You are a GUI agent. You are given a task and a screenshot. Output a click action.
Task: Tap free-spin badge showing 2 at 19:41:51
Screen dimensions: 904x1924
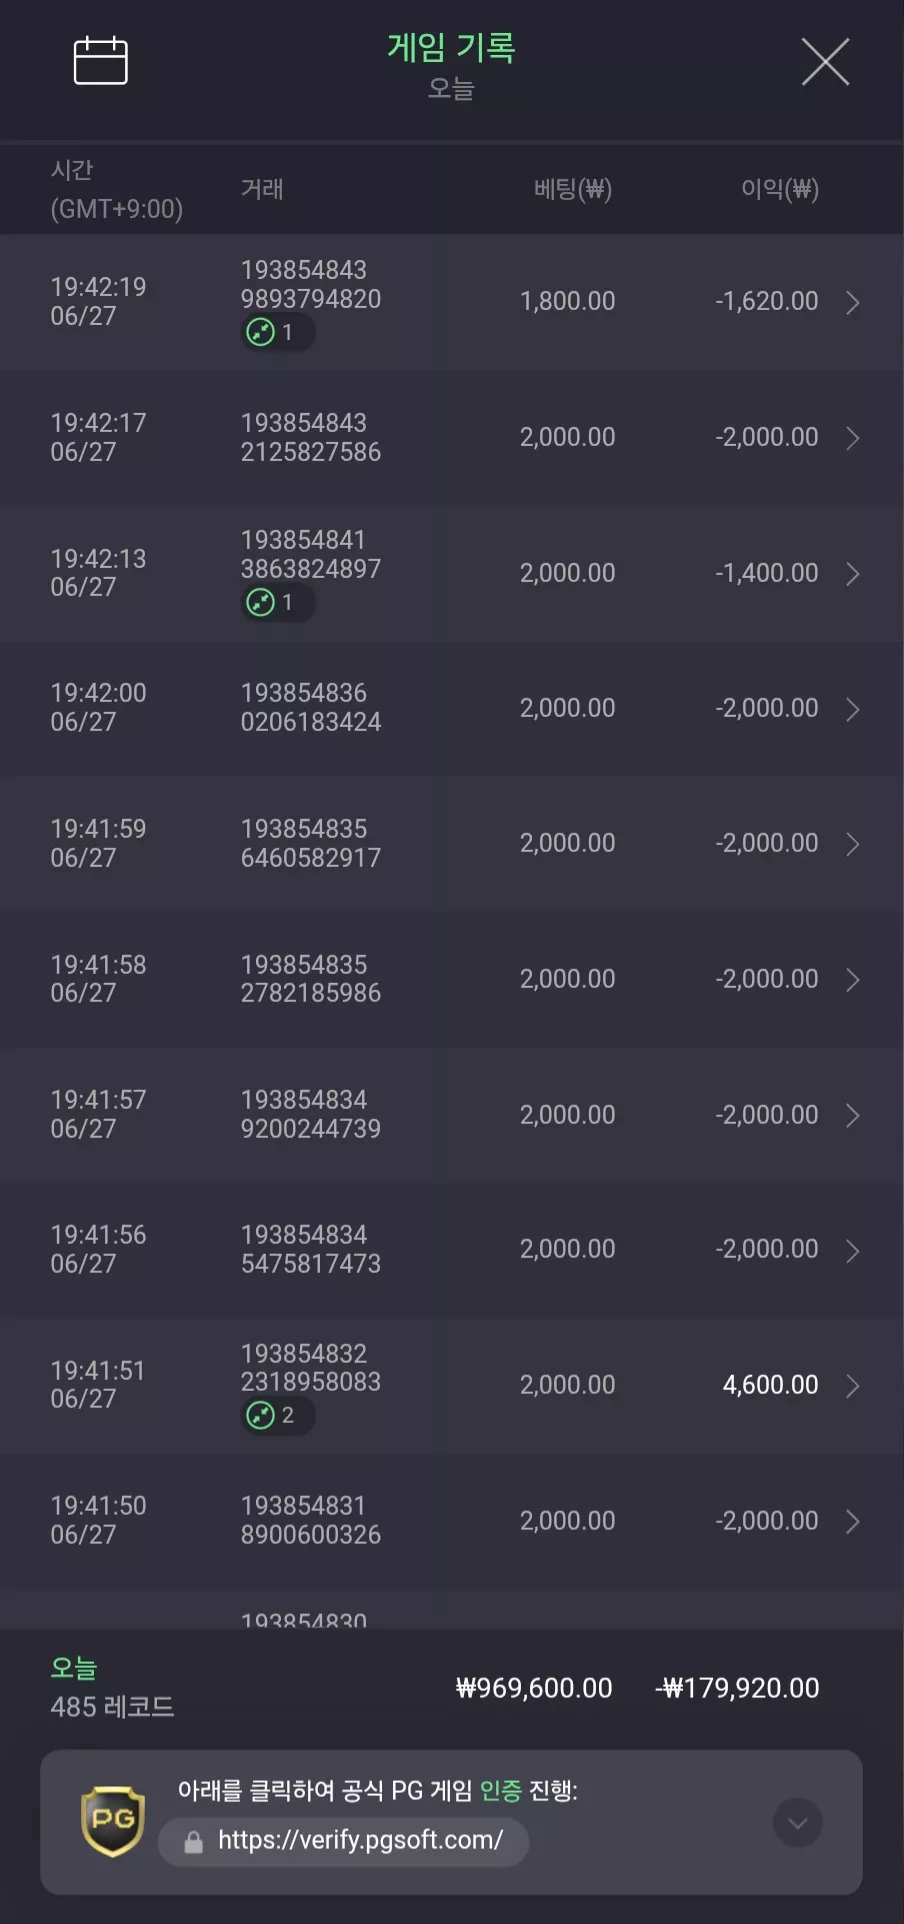[278, 1415]
